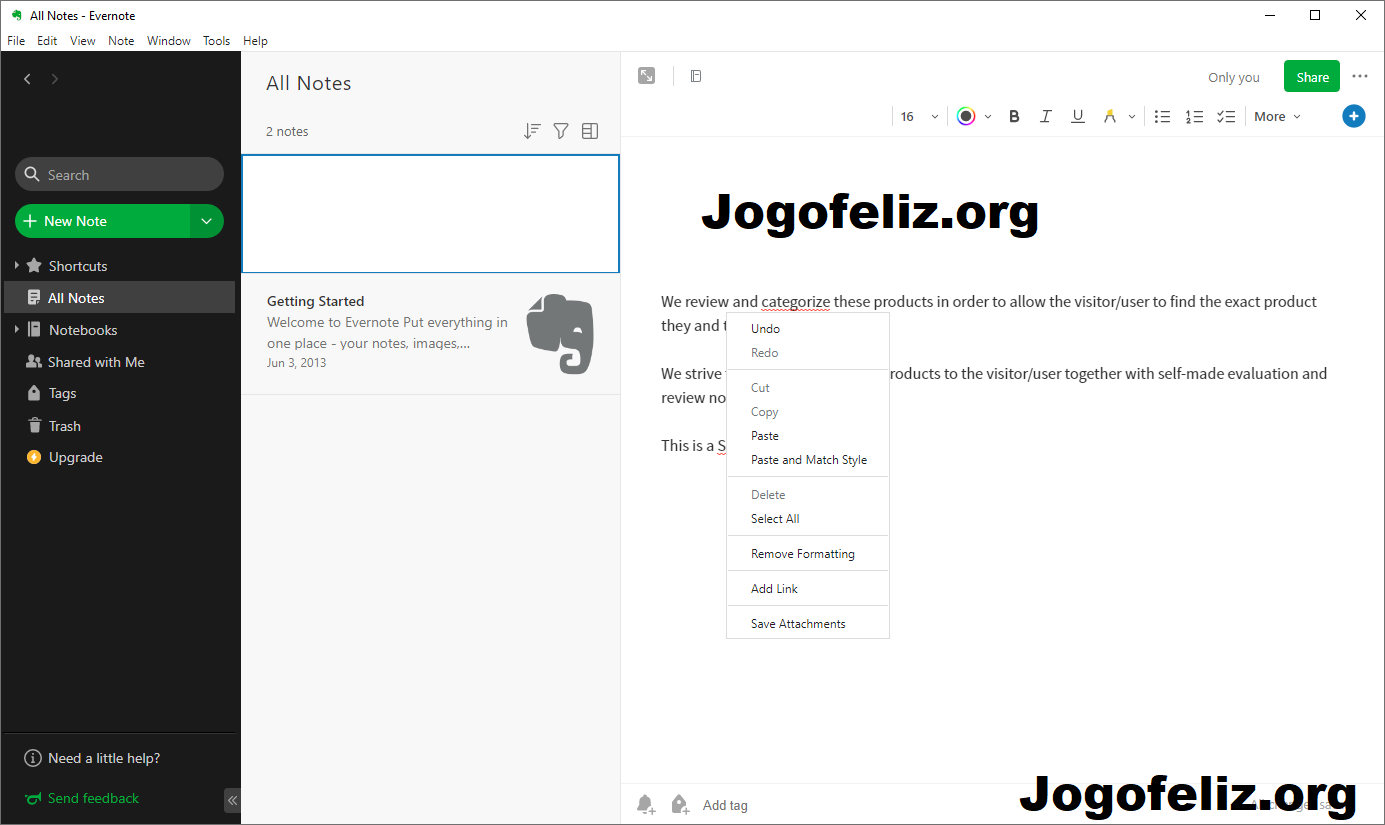The height and width of the screenshot is (825, 1385).
Task: Collapse the sidebar with the double chevron
Action: coord(232,800)
